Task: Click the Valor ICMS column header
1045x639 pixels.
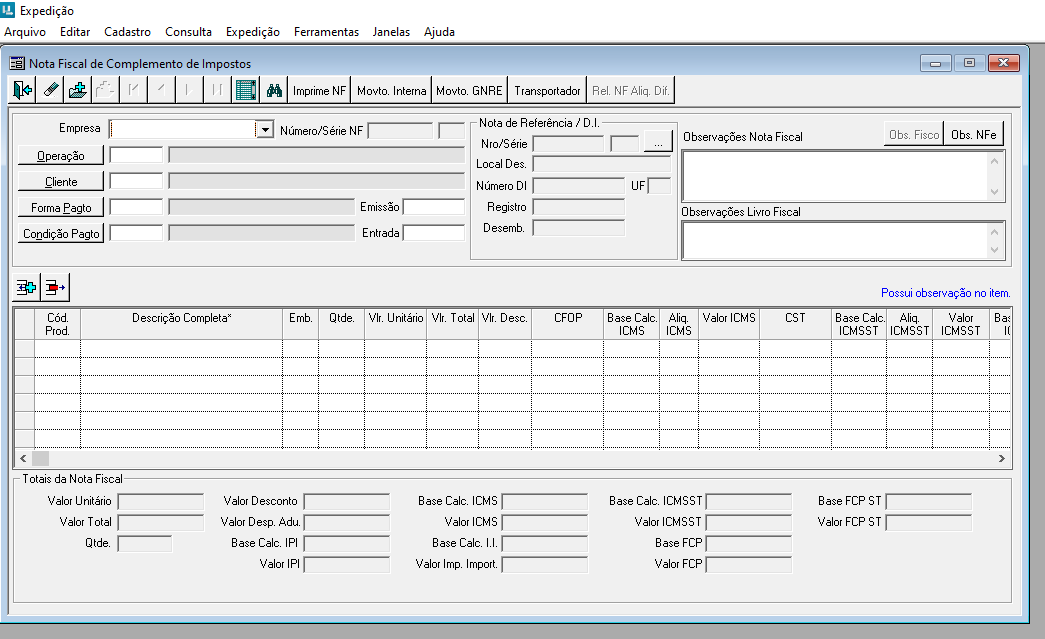Action: pos(729,324)
